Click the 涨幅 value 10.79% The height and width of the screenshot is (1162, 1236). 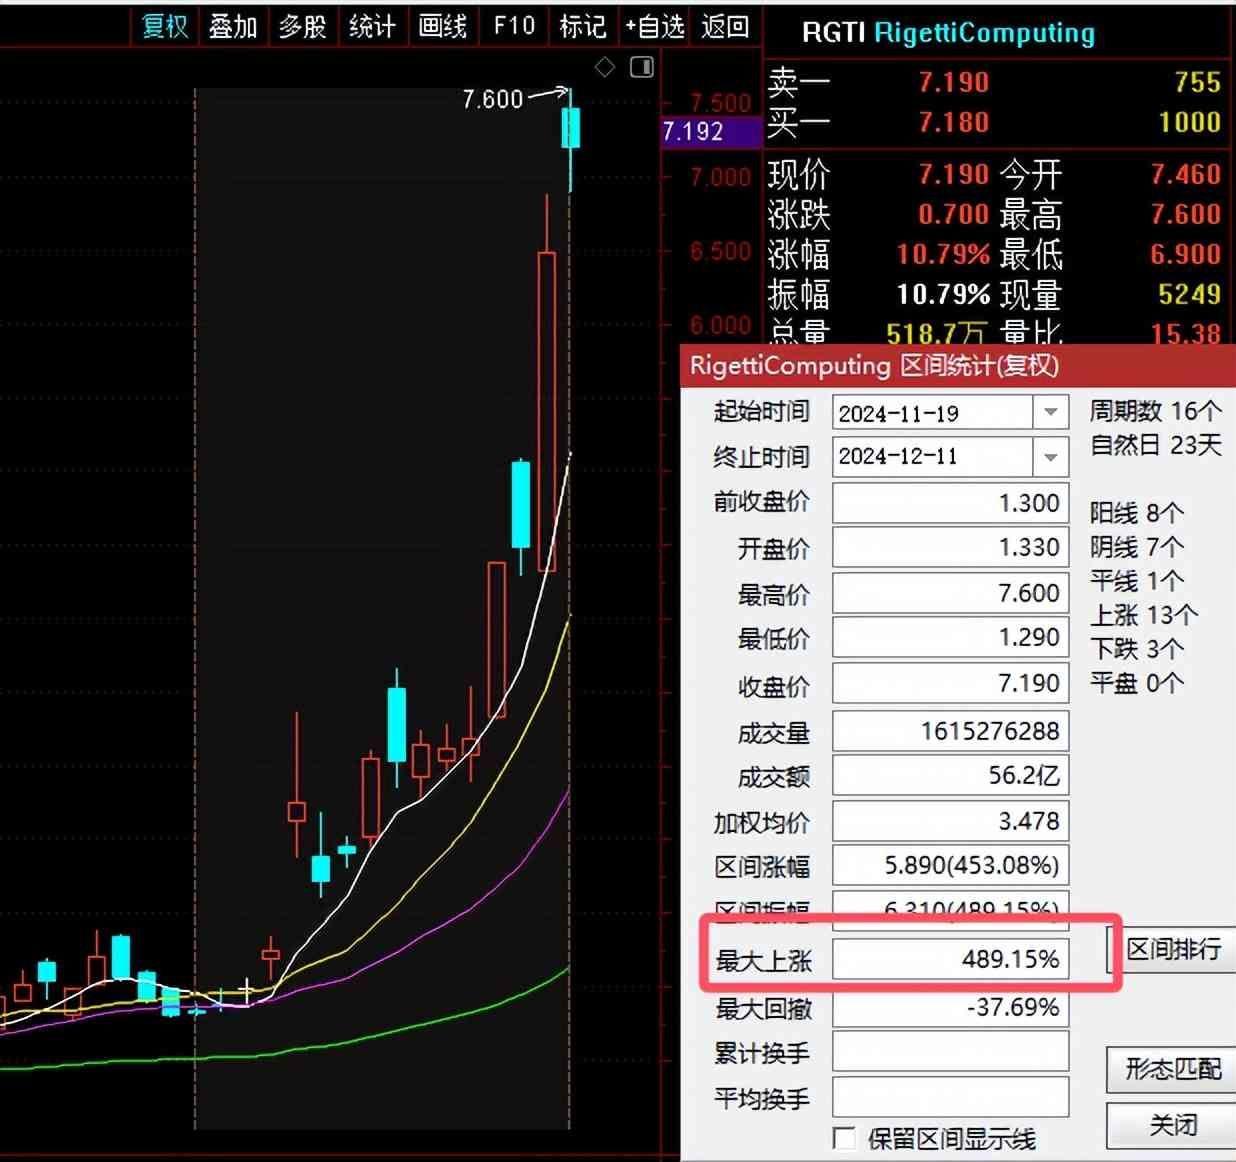[x=943, y=254]
